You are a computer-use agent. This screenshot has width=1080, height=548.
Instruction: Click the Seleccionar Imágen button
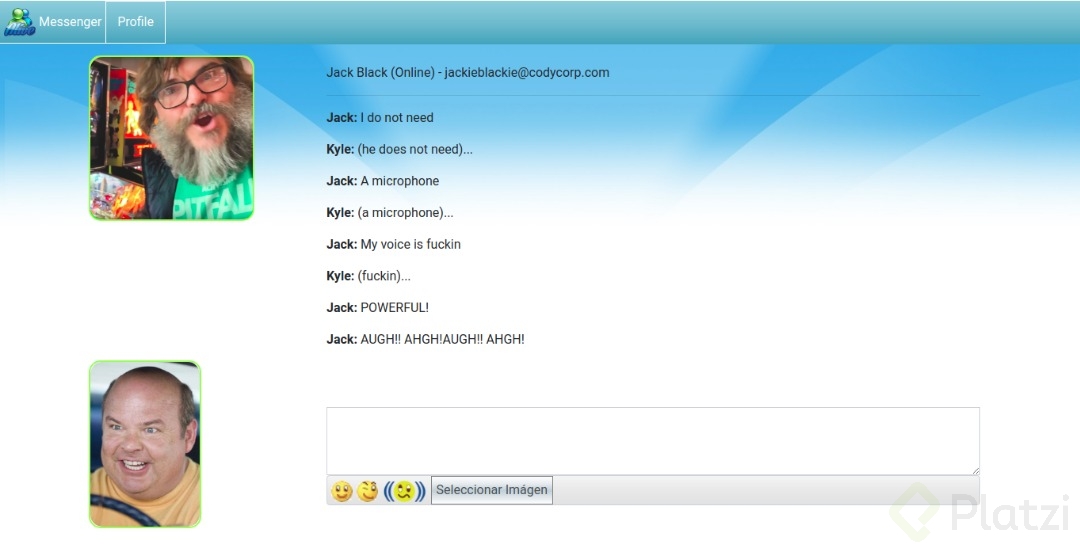(x=492, y=490)
